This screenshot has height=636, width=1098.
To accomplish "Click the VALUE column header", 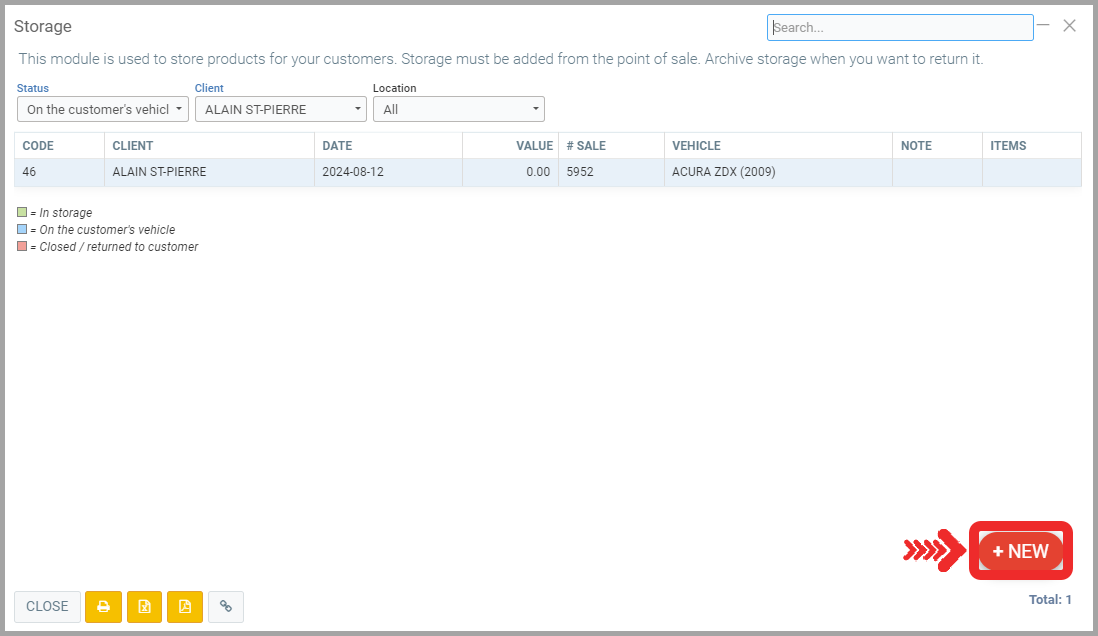I will [534, 146].
